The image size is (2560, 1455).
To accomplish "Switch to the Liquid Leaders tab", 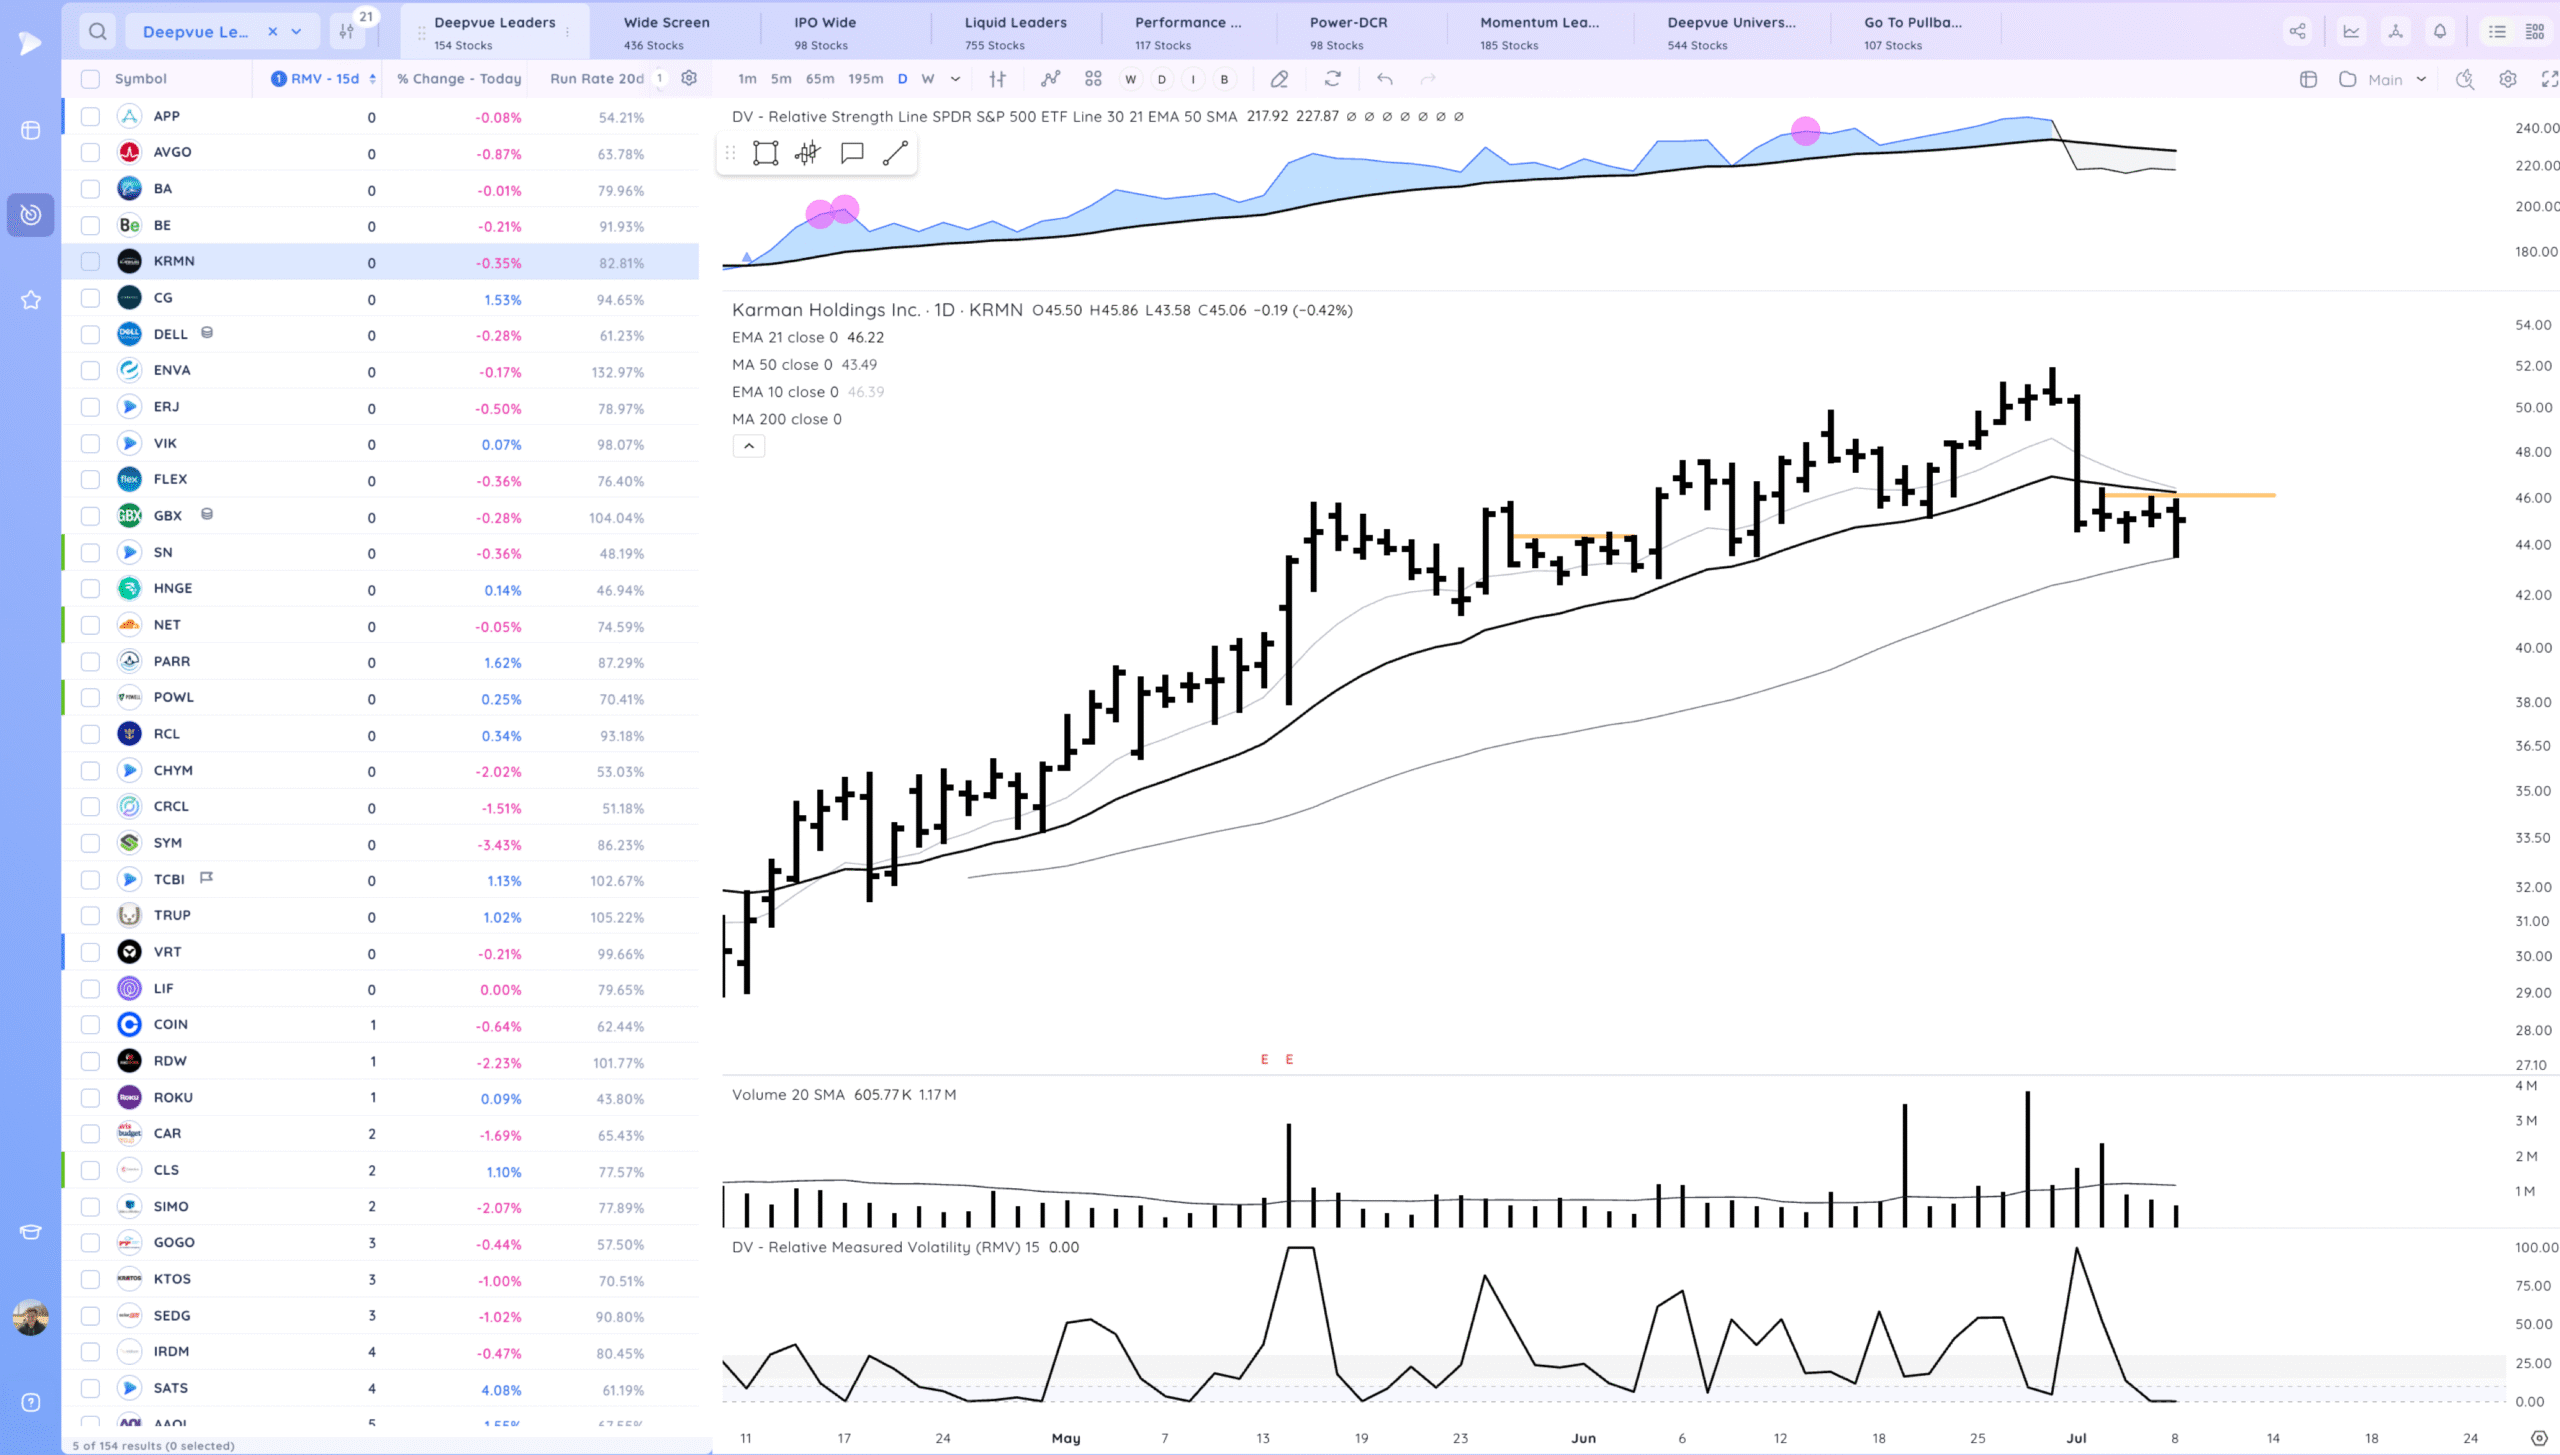I will 1014,31.
